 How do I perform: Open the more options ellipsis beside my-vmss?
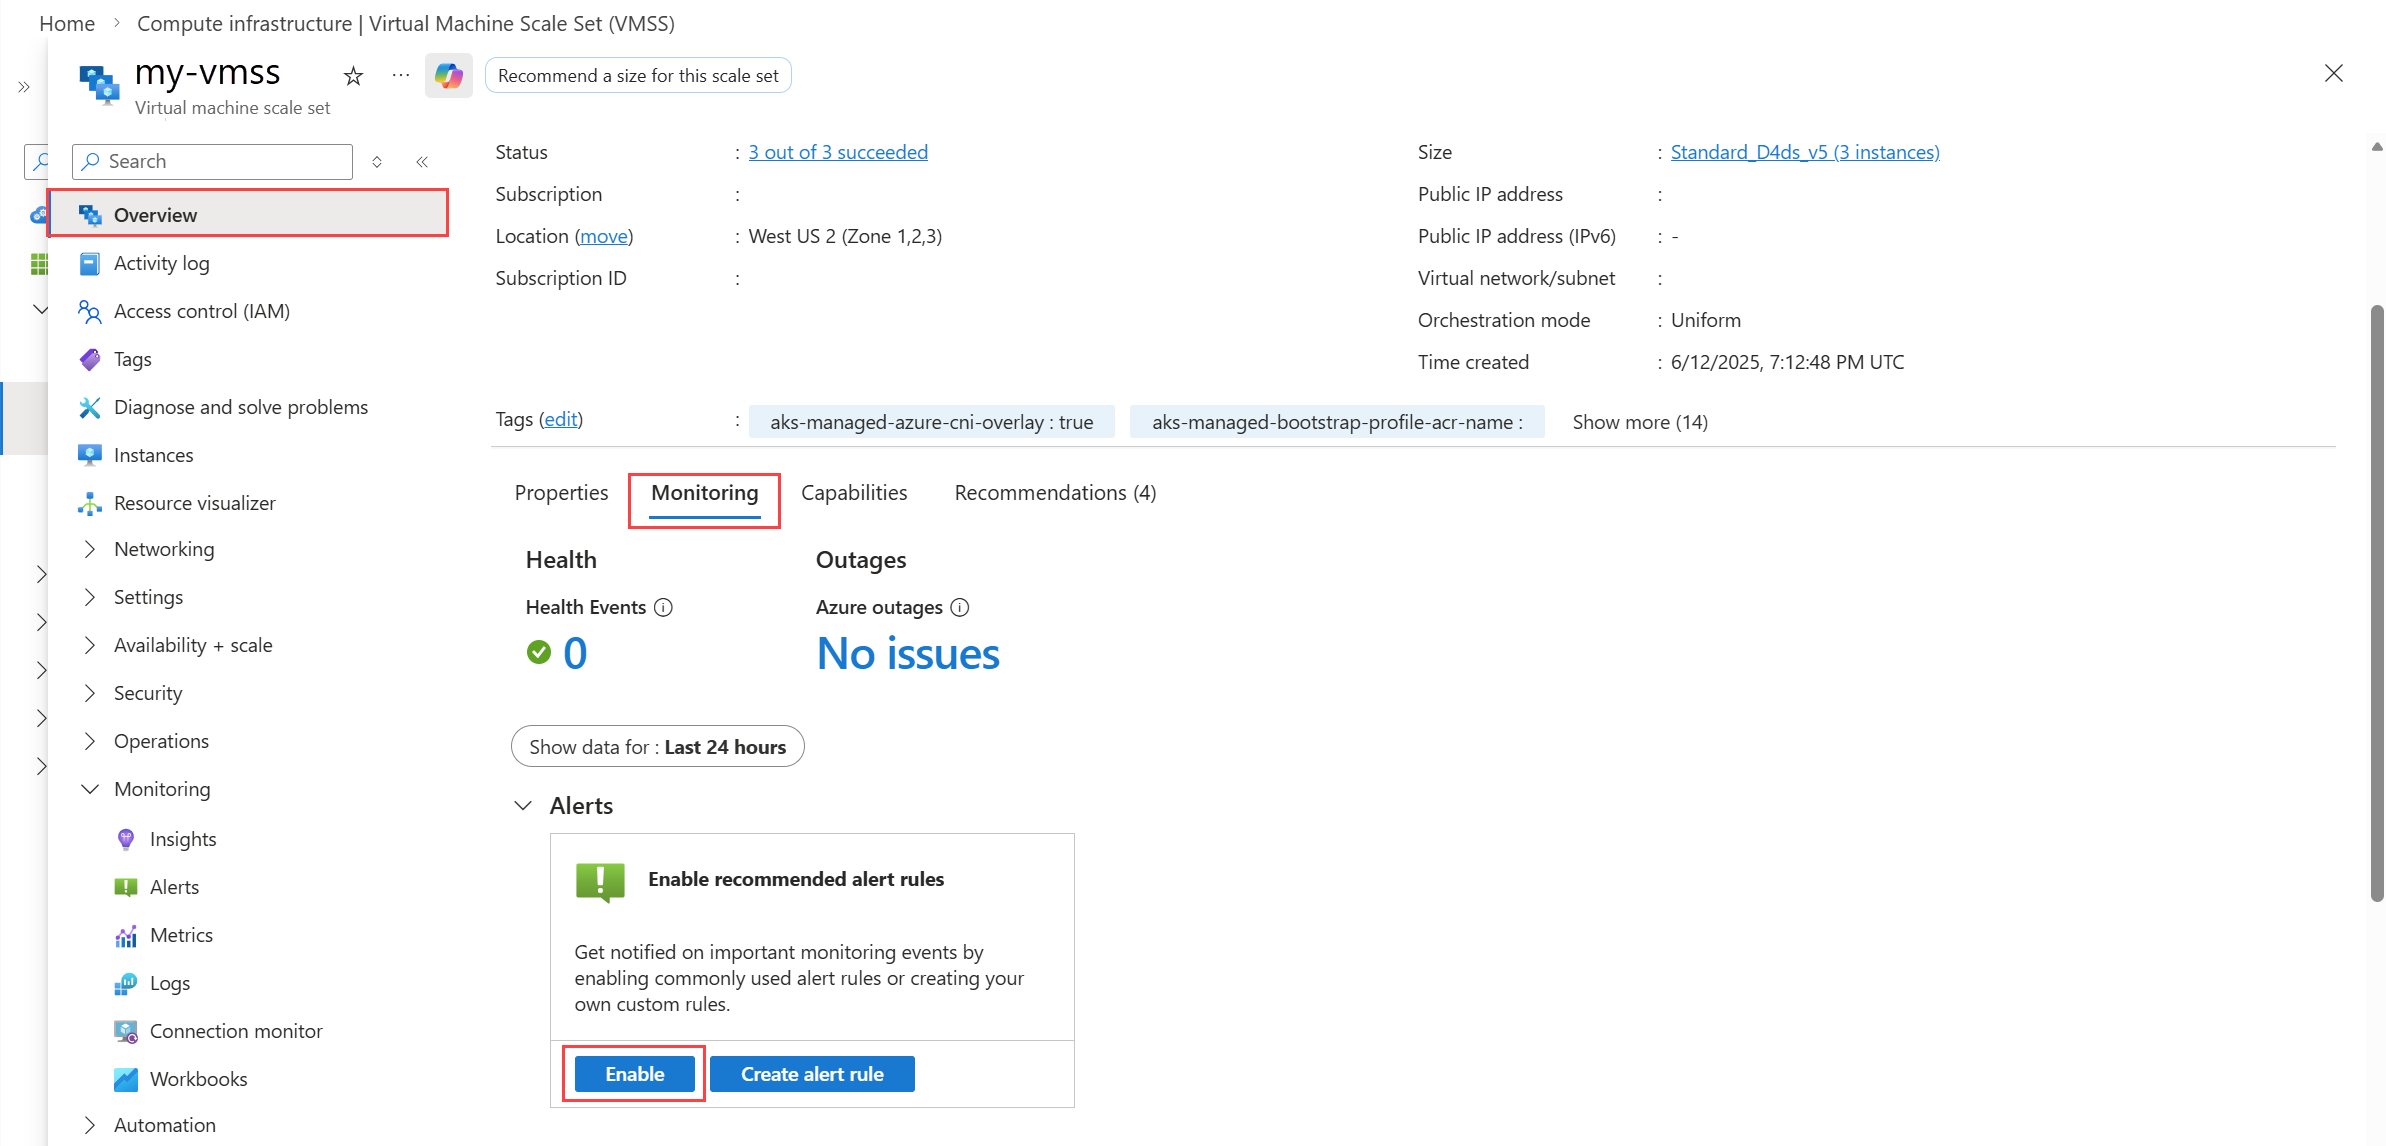click(401, 75)
